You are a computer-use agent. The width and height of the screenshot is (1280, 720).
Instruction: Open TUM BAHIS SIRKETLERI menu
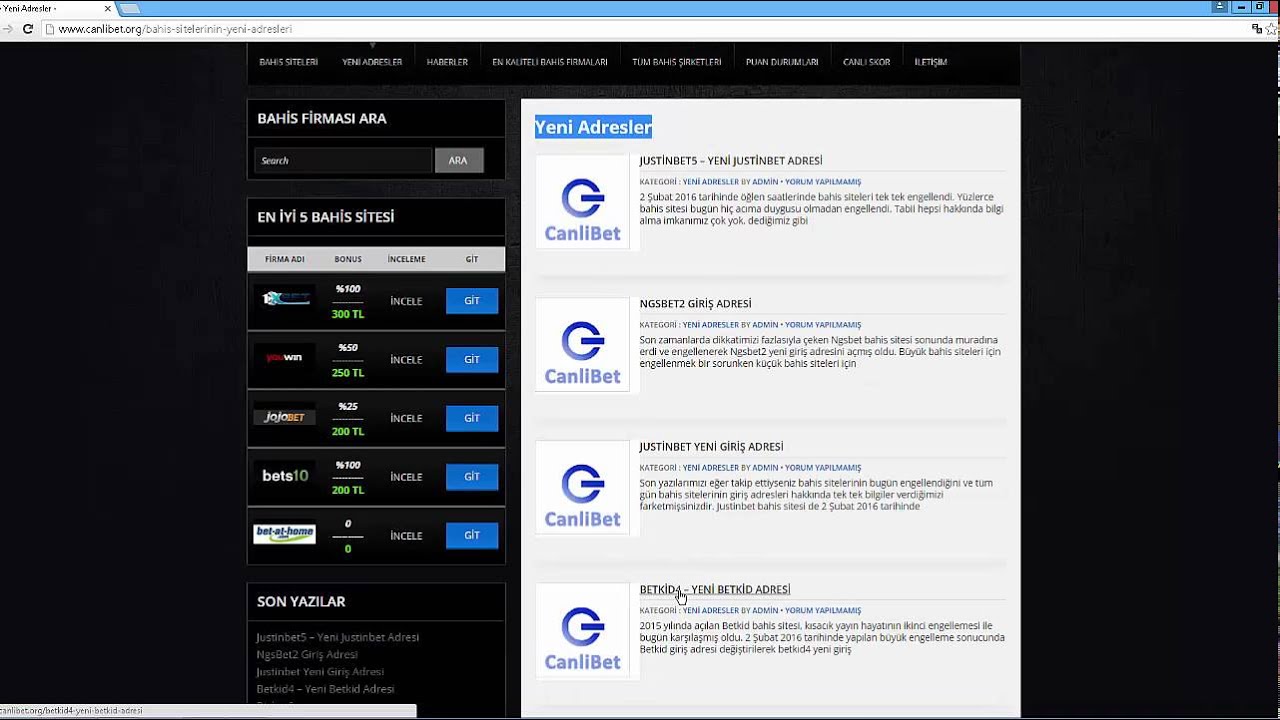(x=676, y=62)
